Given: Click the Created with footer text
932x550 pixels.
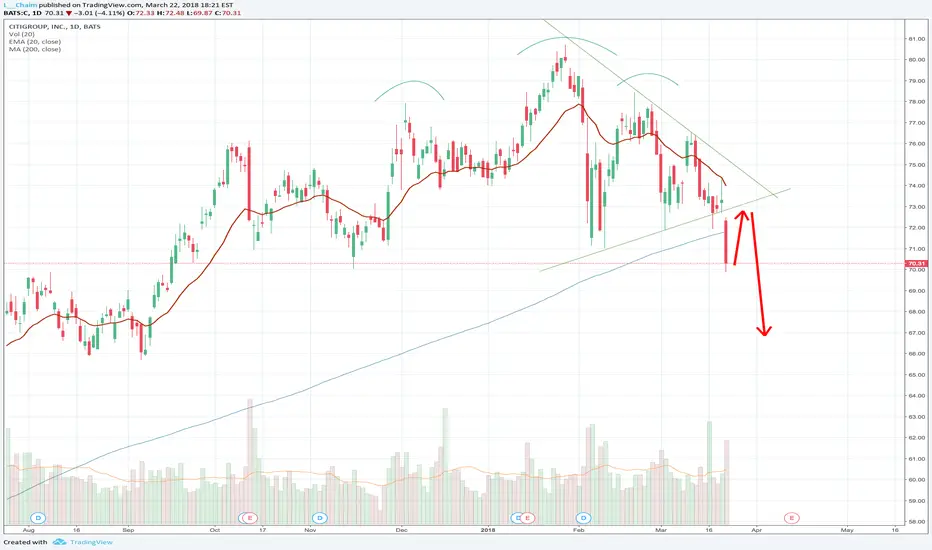Looking at the screenshot, I should point(25,542).
